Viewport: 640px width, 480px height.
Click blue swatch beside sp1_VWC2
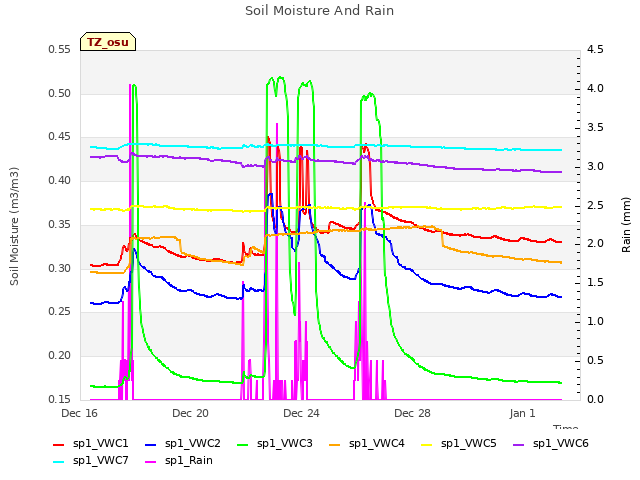coord(151,444)
